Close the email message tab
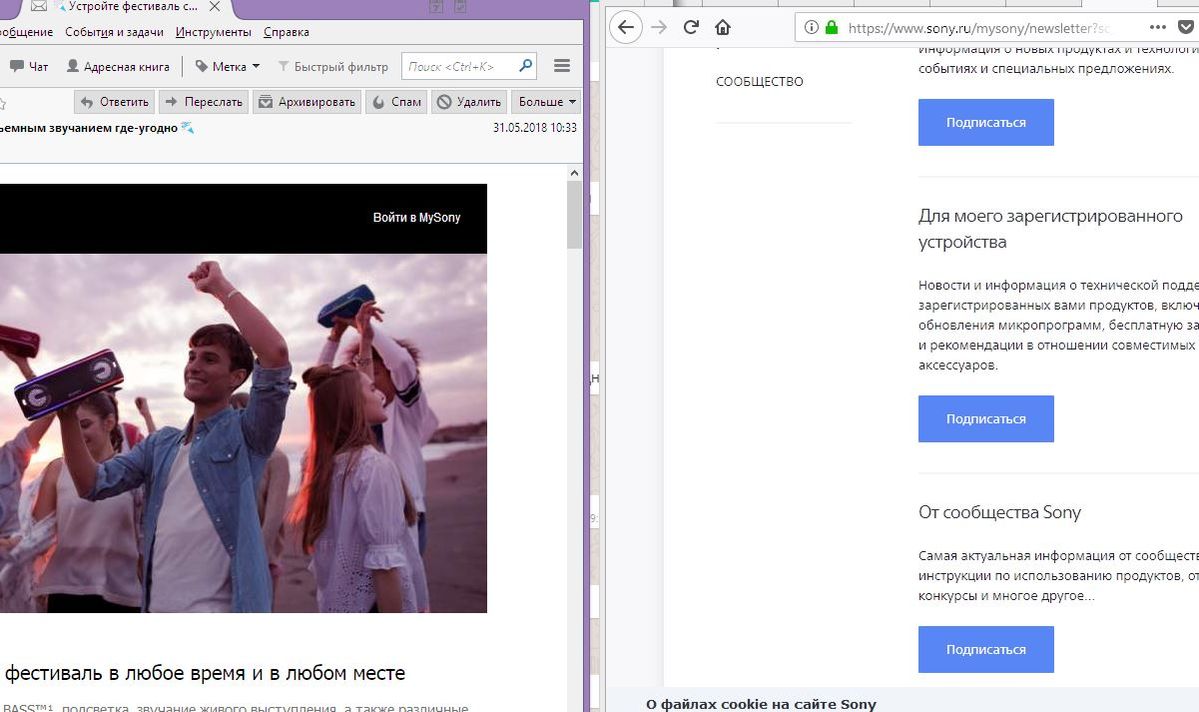The image size is (1199, 712). click(214, 7)
